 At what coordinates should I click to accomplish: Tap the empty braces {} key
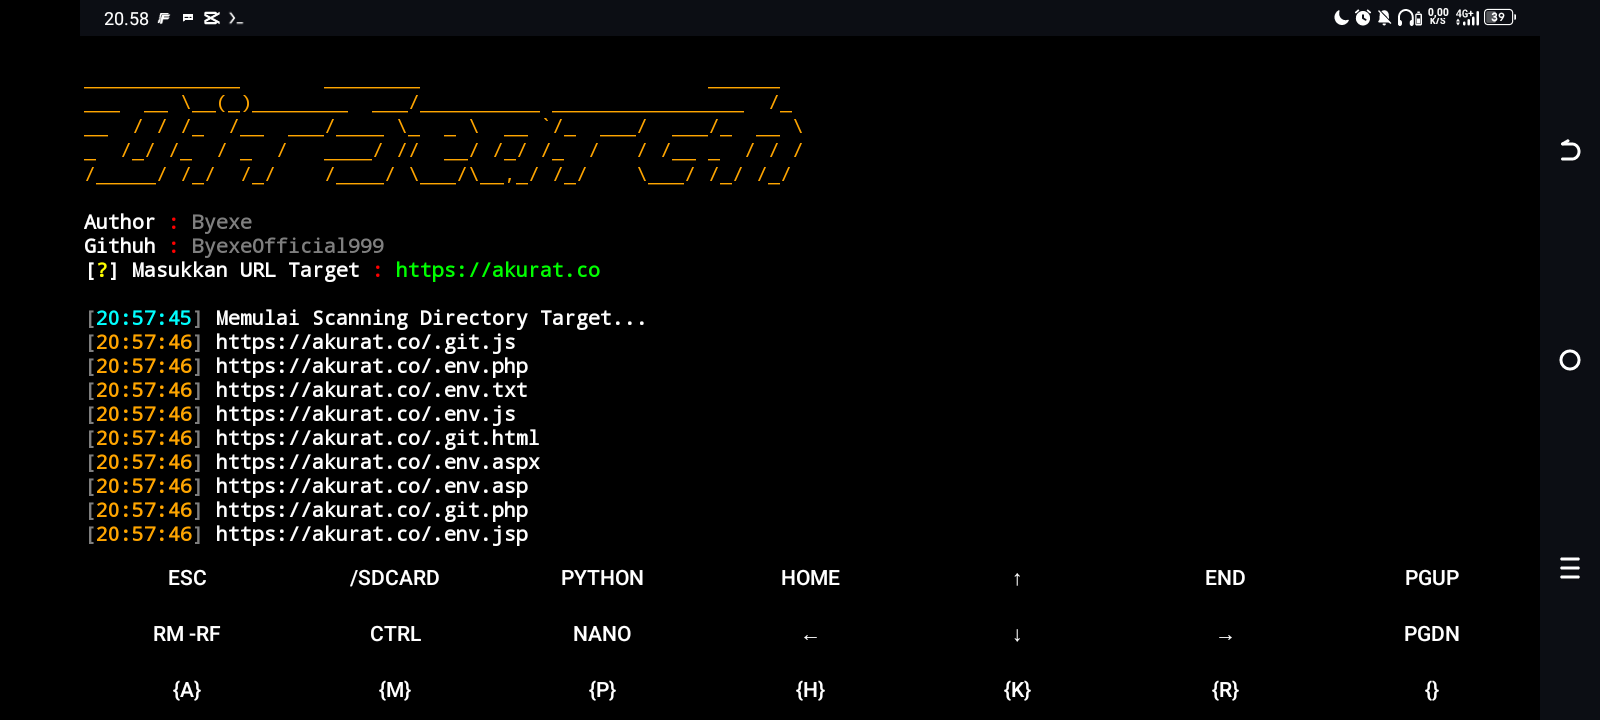(x=1432, y=690)
